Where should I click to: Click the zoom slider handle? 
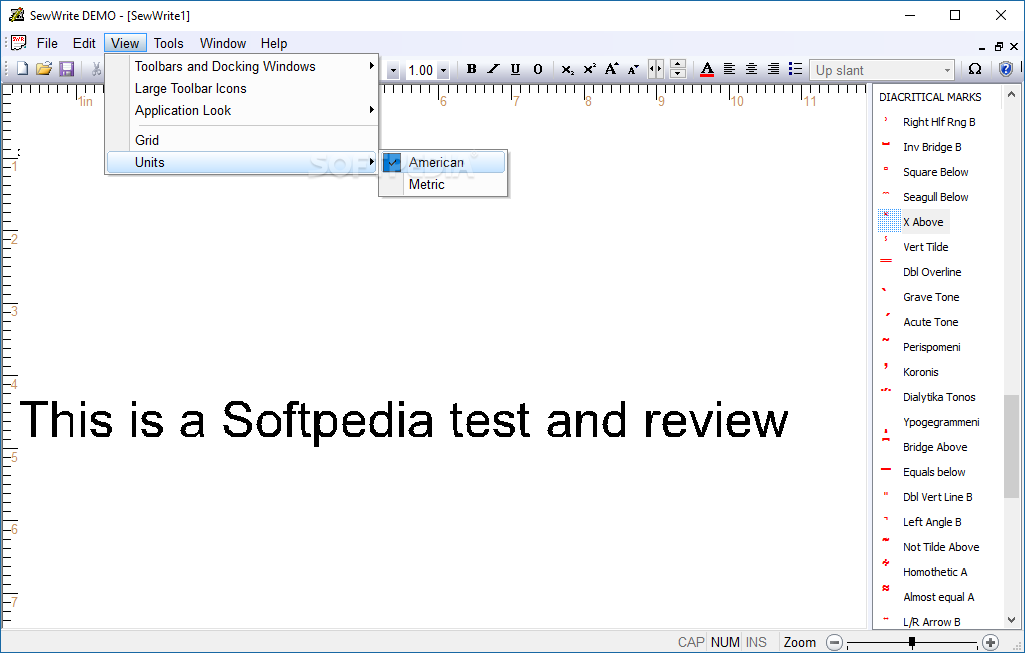pyautogui.click(x=912, y=643)
